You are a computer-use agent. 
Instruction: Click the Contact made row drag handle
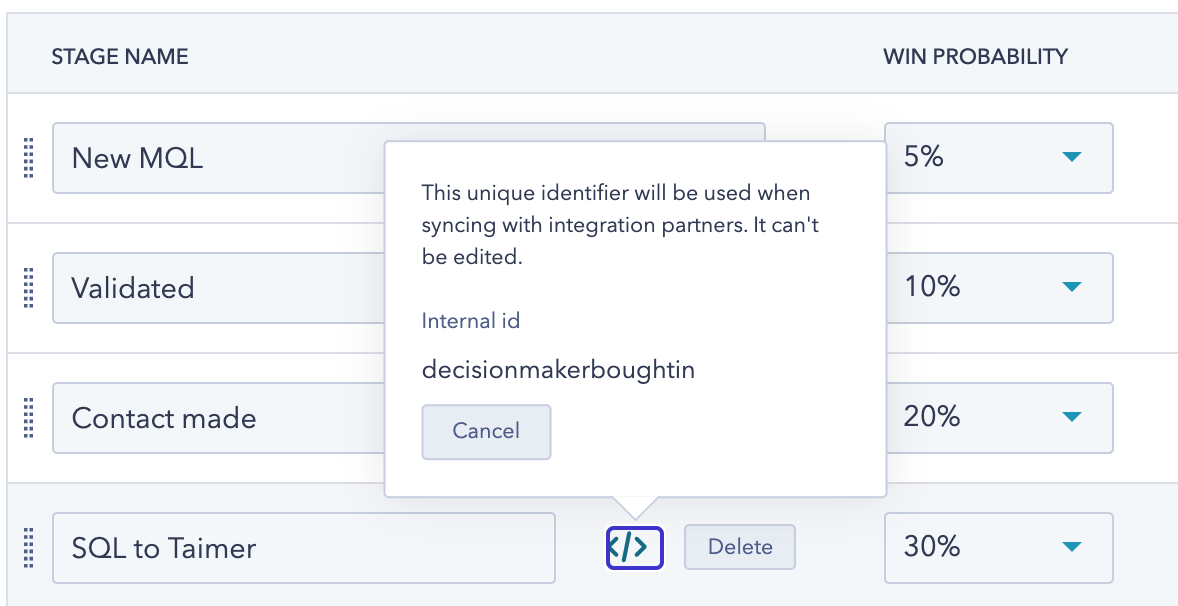29,418
